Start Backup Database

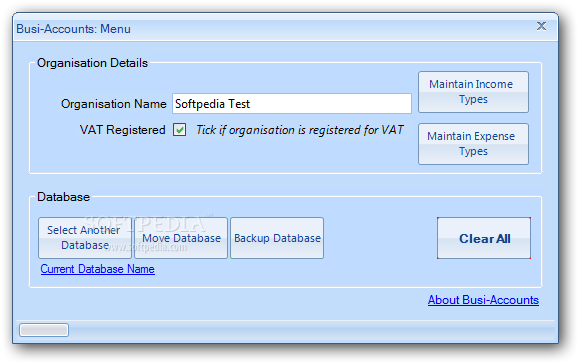coord(277,238)
